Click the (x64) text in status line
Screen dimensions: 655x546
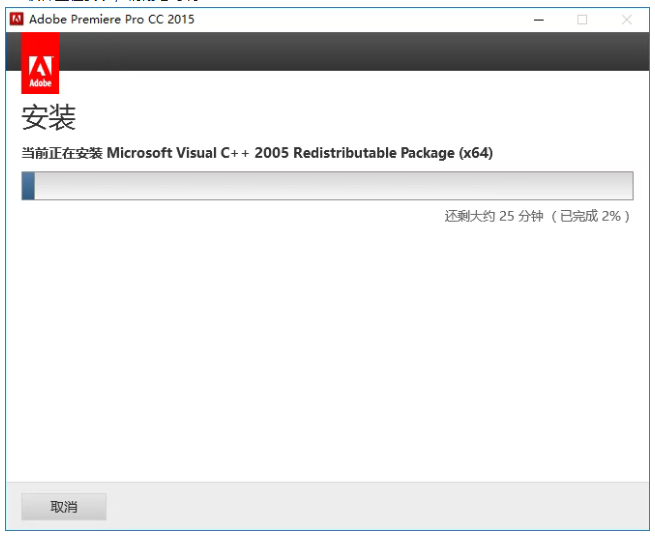click(475, 153)
